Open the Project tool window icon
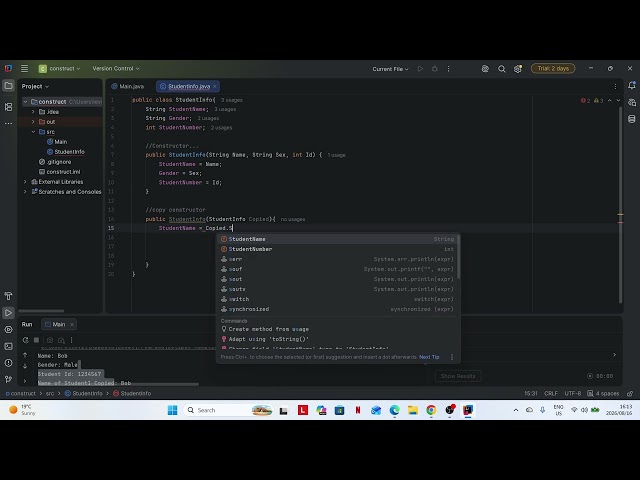 (8, 86)
